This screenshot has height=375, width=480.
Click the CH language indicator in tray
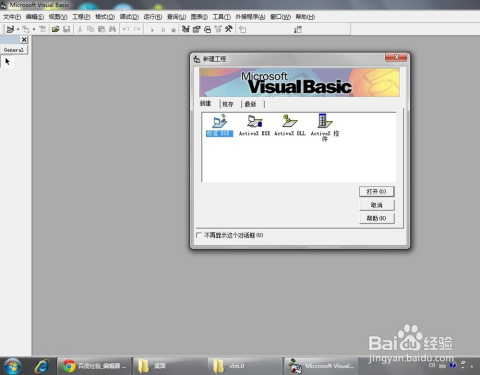coord(432,365)
